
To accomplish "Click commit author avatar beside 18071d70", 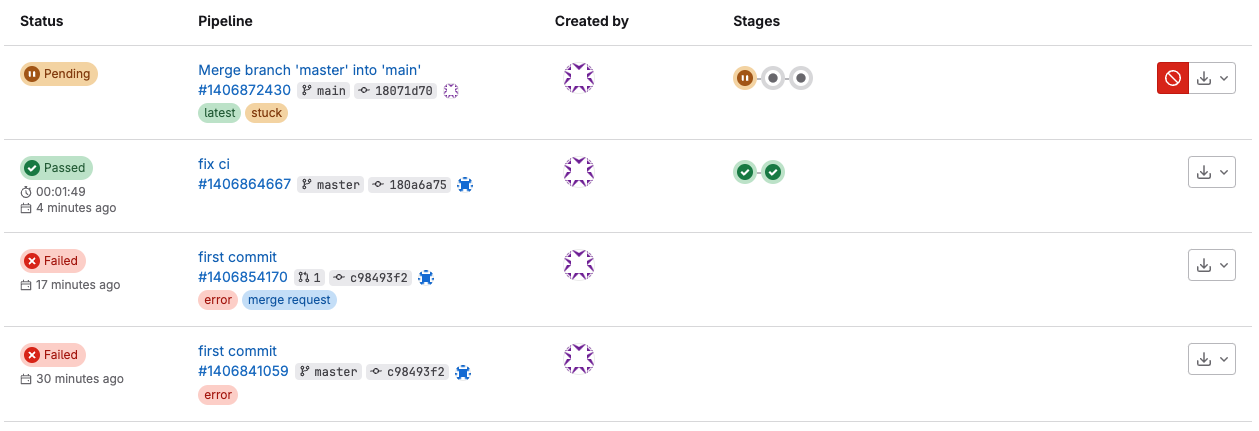I will [451, 91].
